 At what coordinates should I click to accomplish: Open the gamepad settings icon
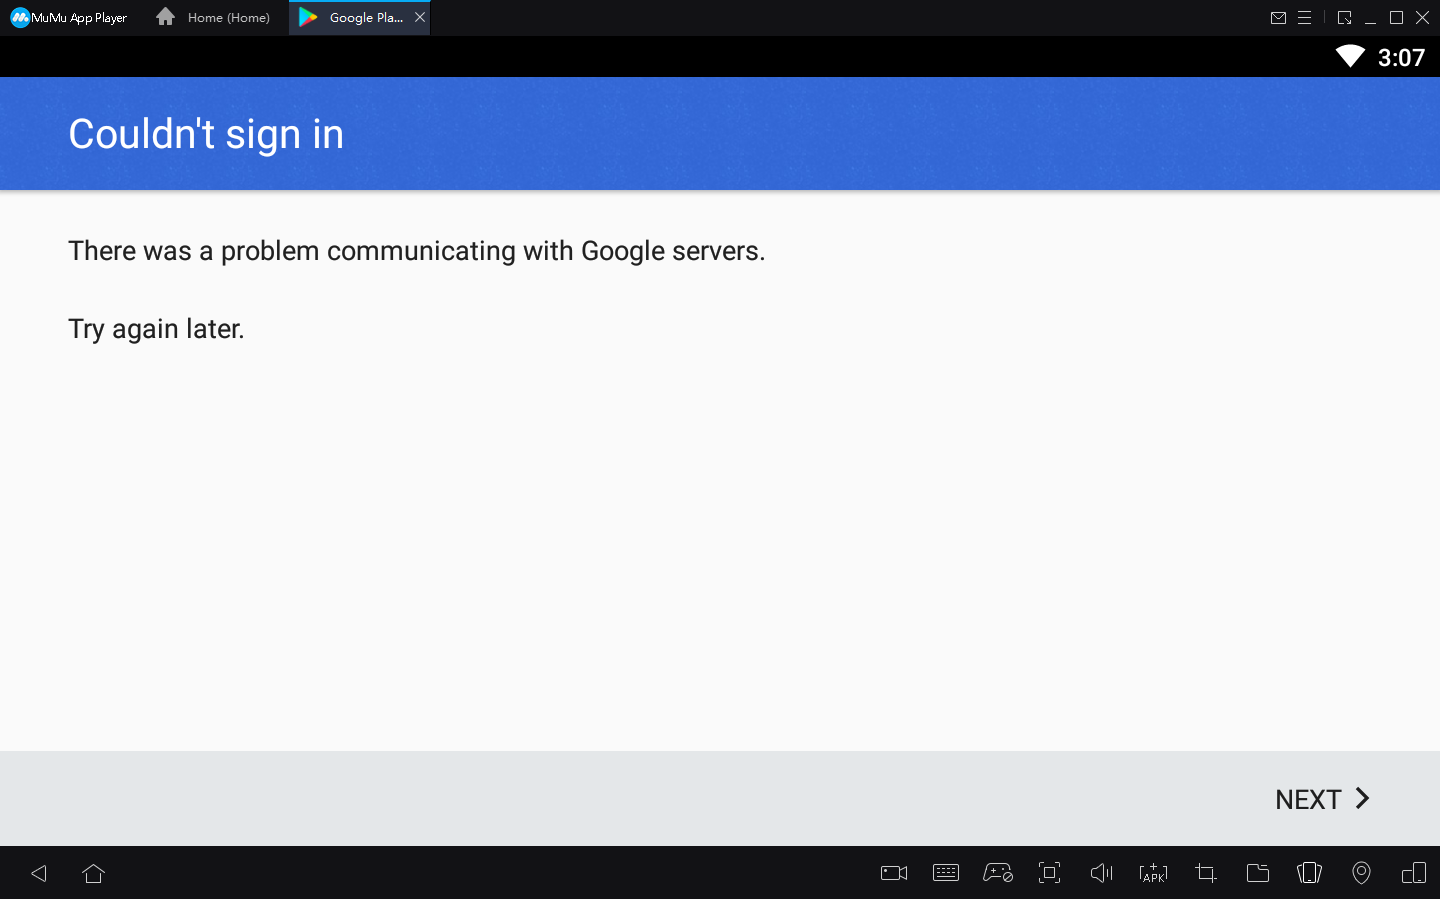point(998,873)
